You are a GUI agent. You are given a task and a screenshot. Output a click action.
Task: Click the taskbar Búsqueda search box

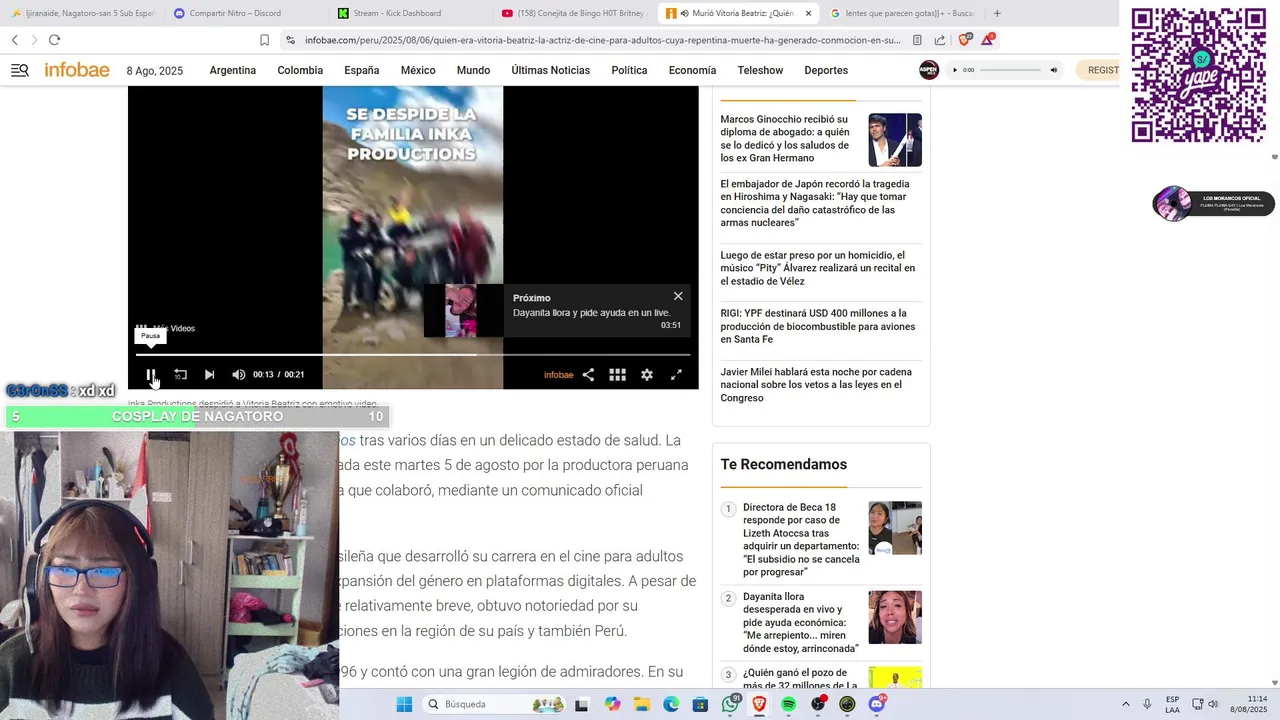coord(495,704)
